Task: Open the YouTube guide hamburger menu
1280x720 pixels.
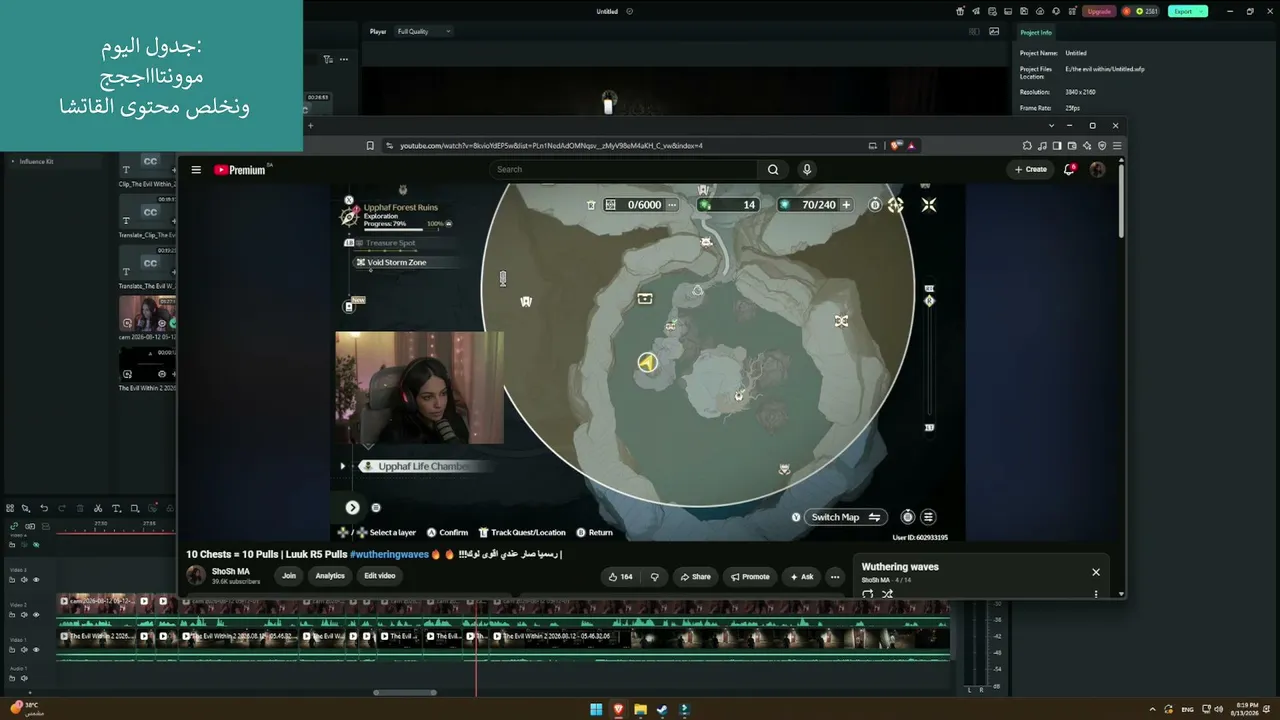Action: (196, 170)
